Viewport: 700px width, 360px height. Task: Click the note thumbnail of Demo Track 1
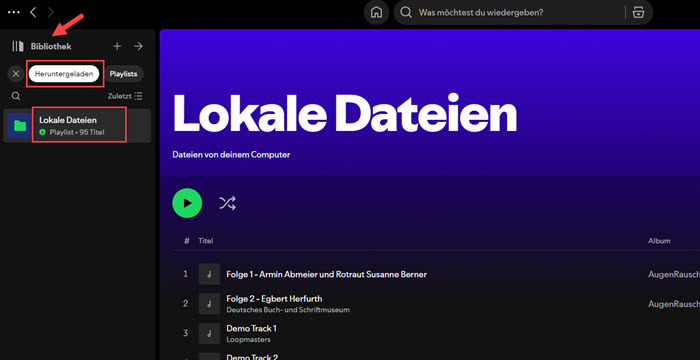(209, 334)
